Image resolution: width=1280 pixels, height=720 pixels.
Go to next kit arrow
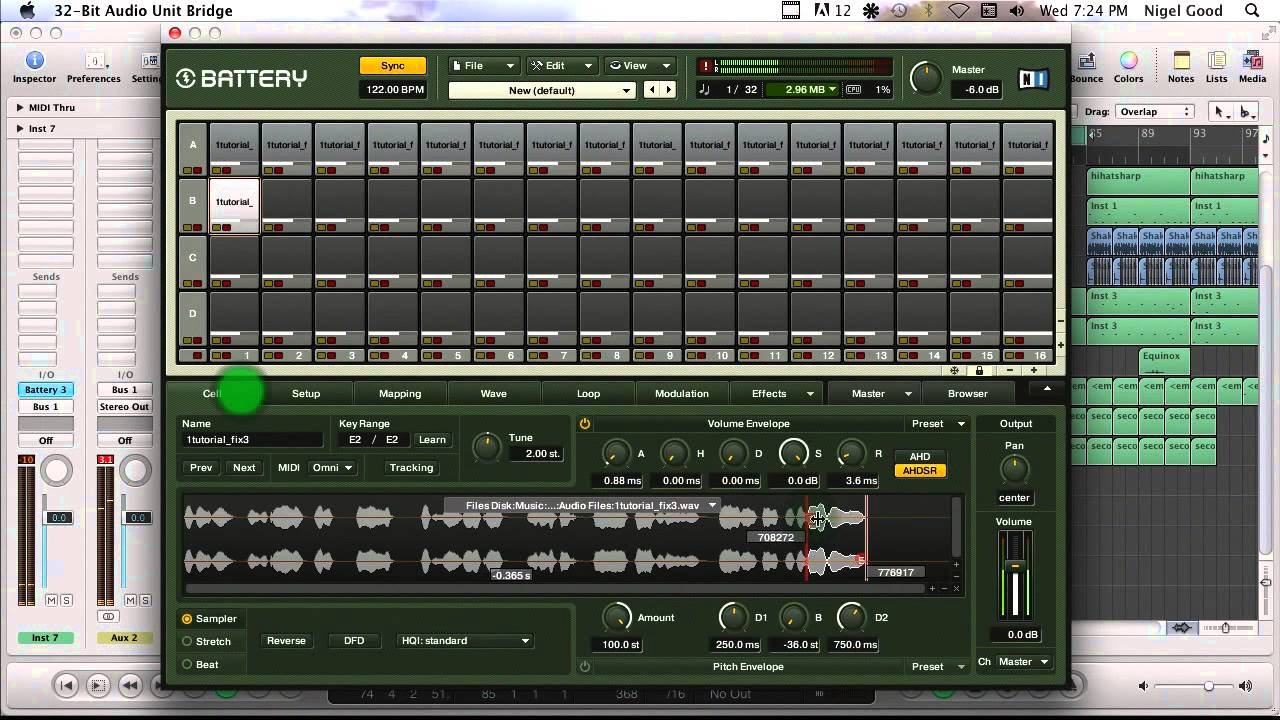(x=669, y=90)
